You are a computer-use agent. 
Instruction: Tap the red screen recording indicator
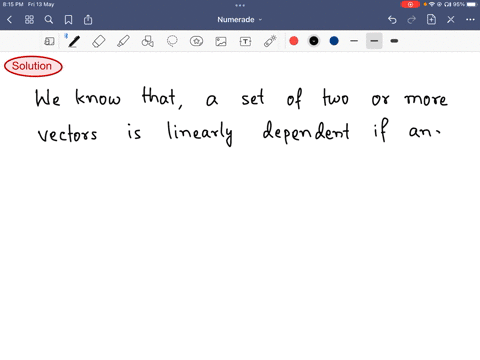click(x=410, y=4)
